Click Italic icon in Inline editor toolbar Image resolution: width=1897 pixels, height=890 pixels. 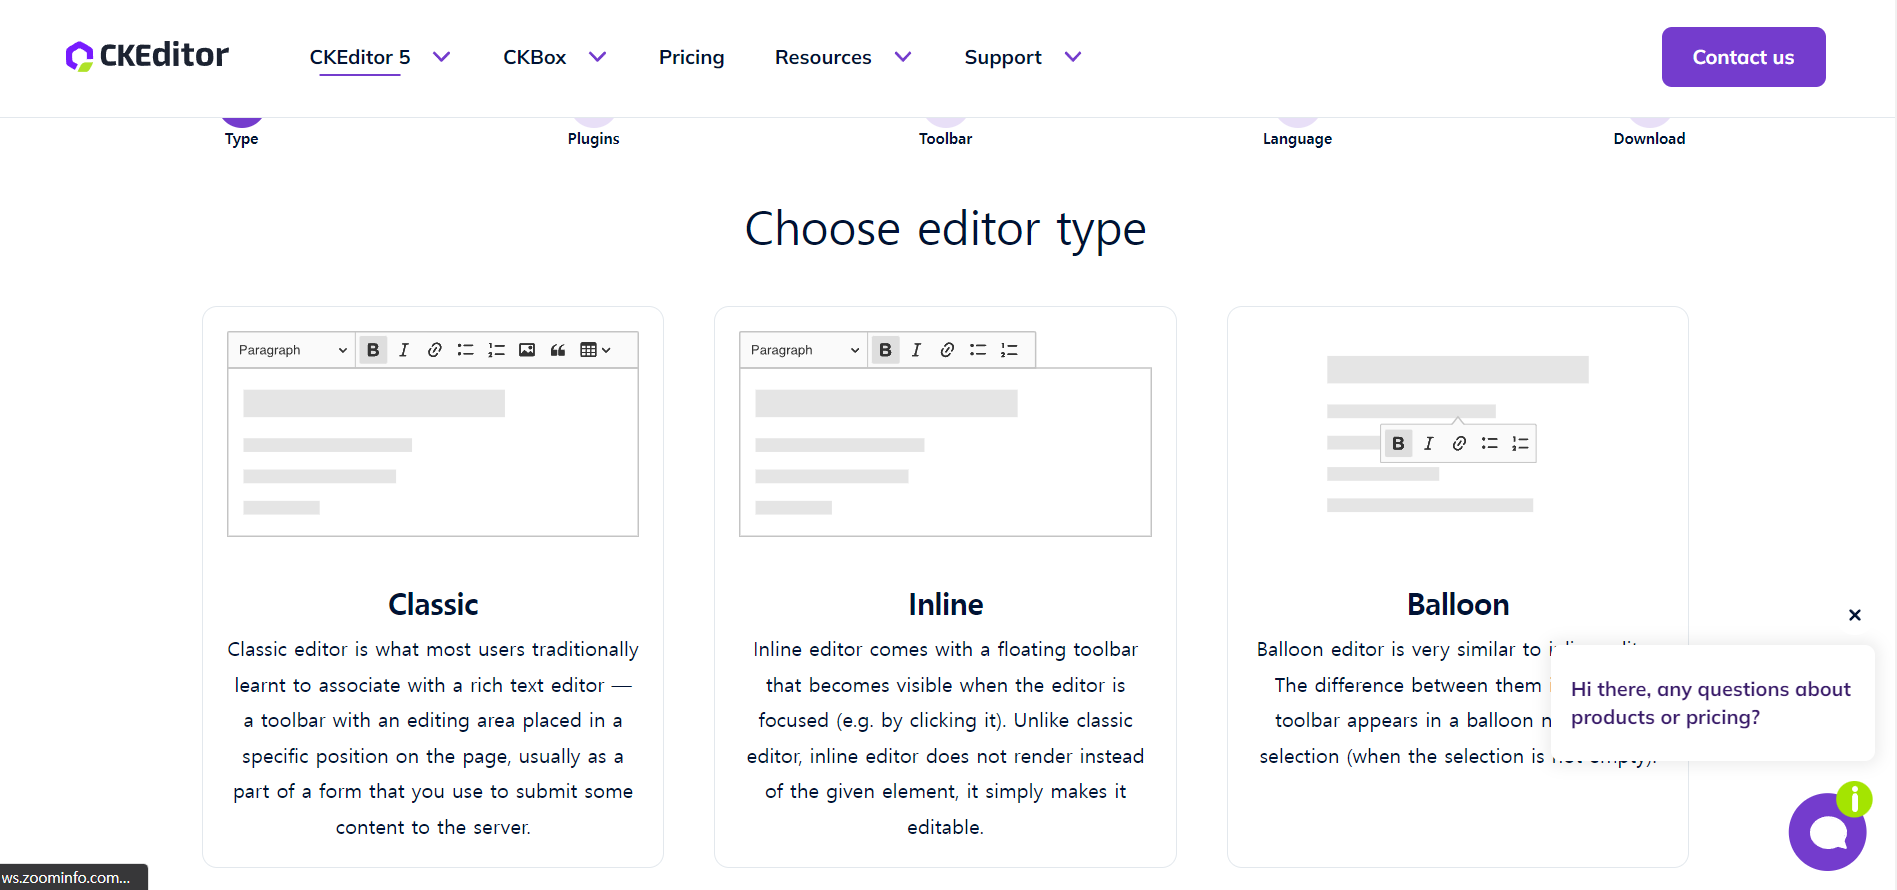pos(916,350)
